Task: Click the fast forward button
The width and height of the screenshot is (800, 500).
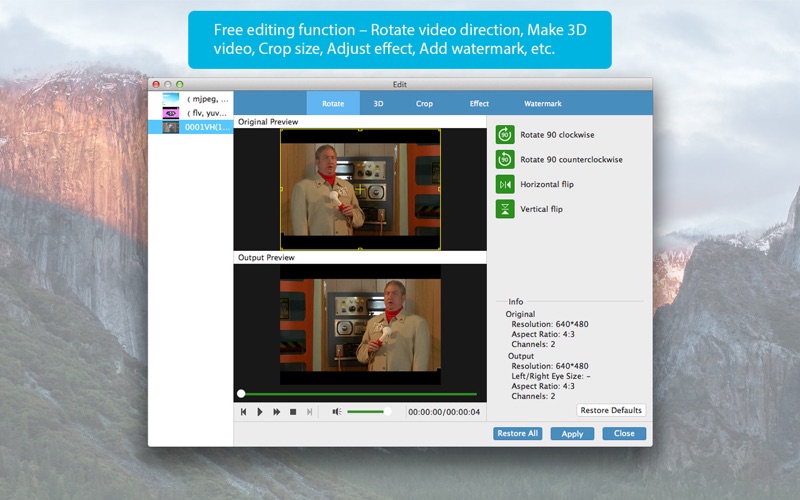Action: 277,412
